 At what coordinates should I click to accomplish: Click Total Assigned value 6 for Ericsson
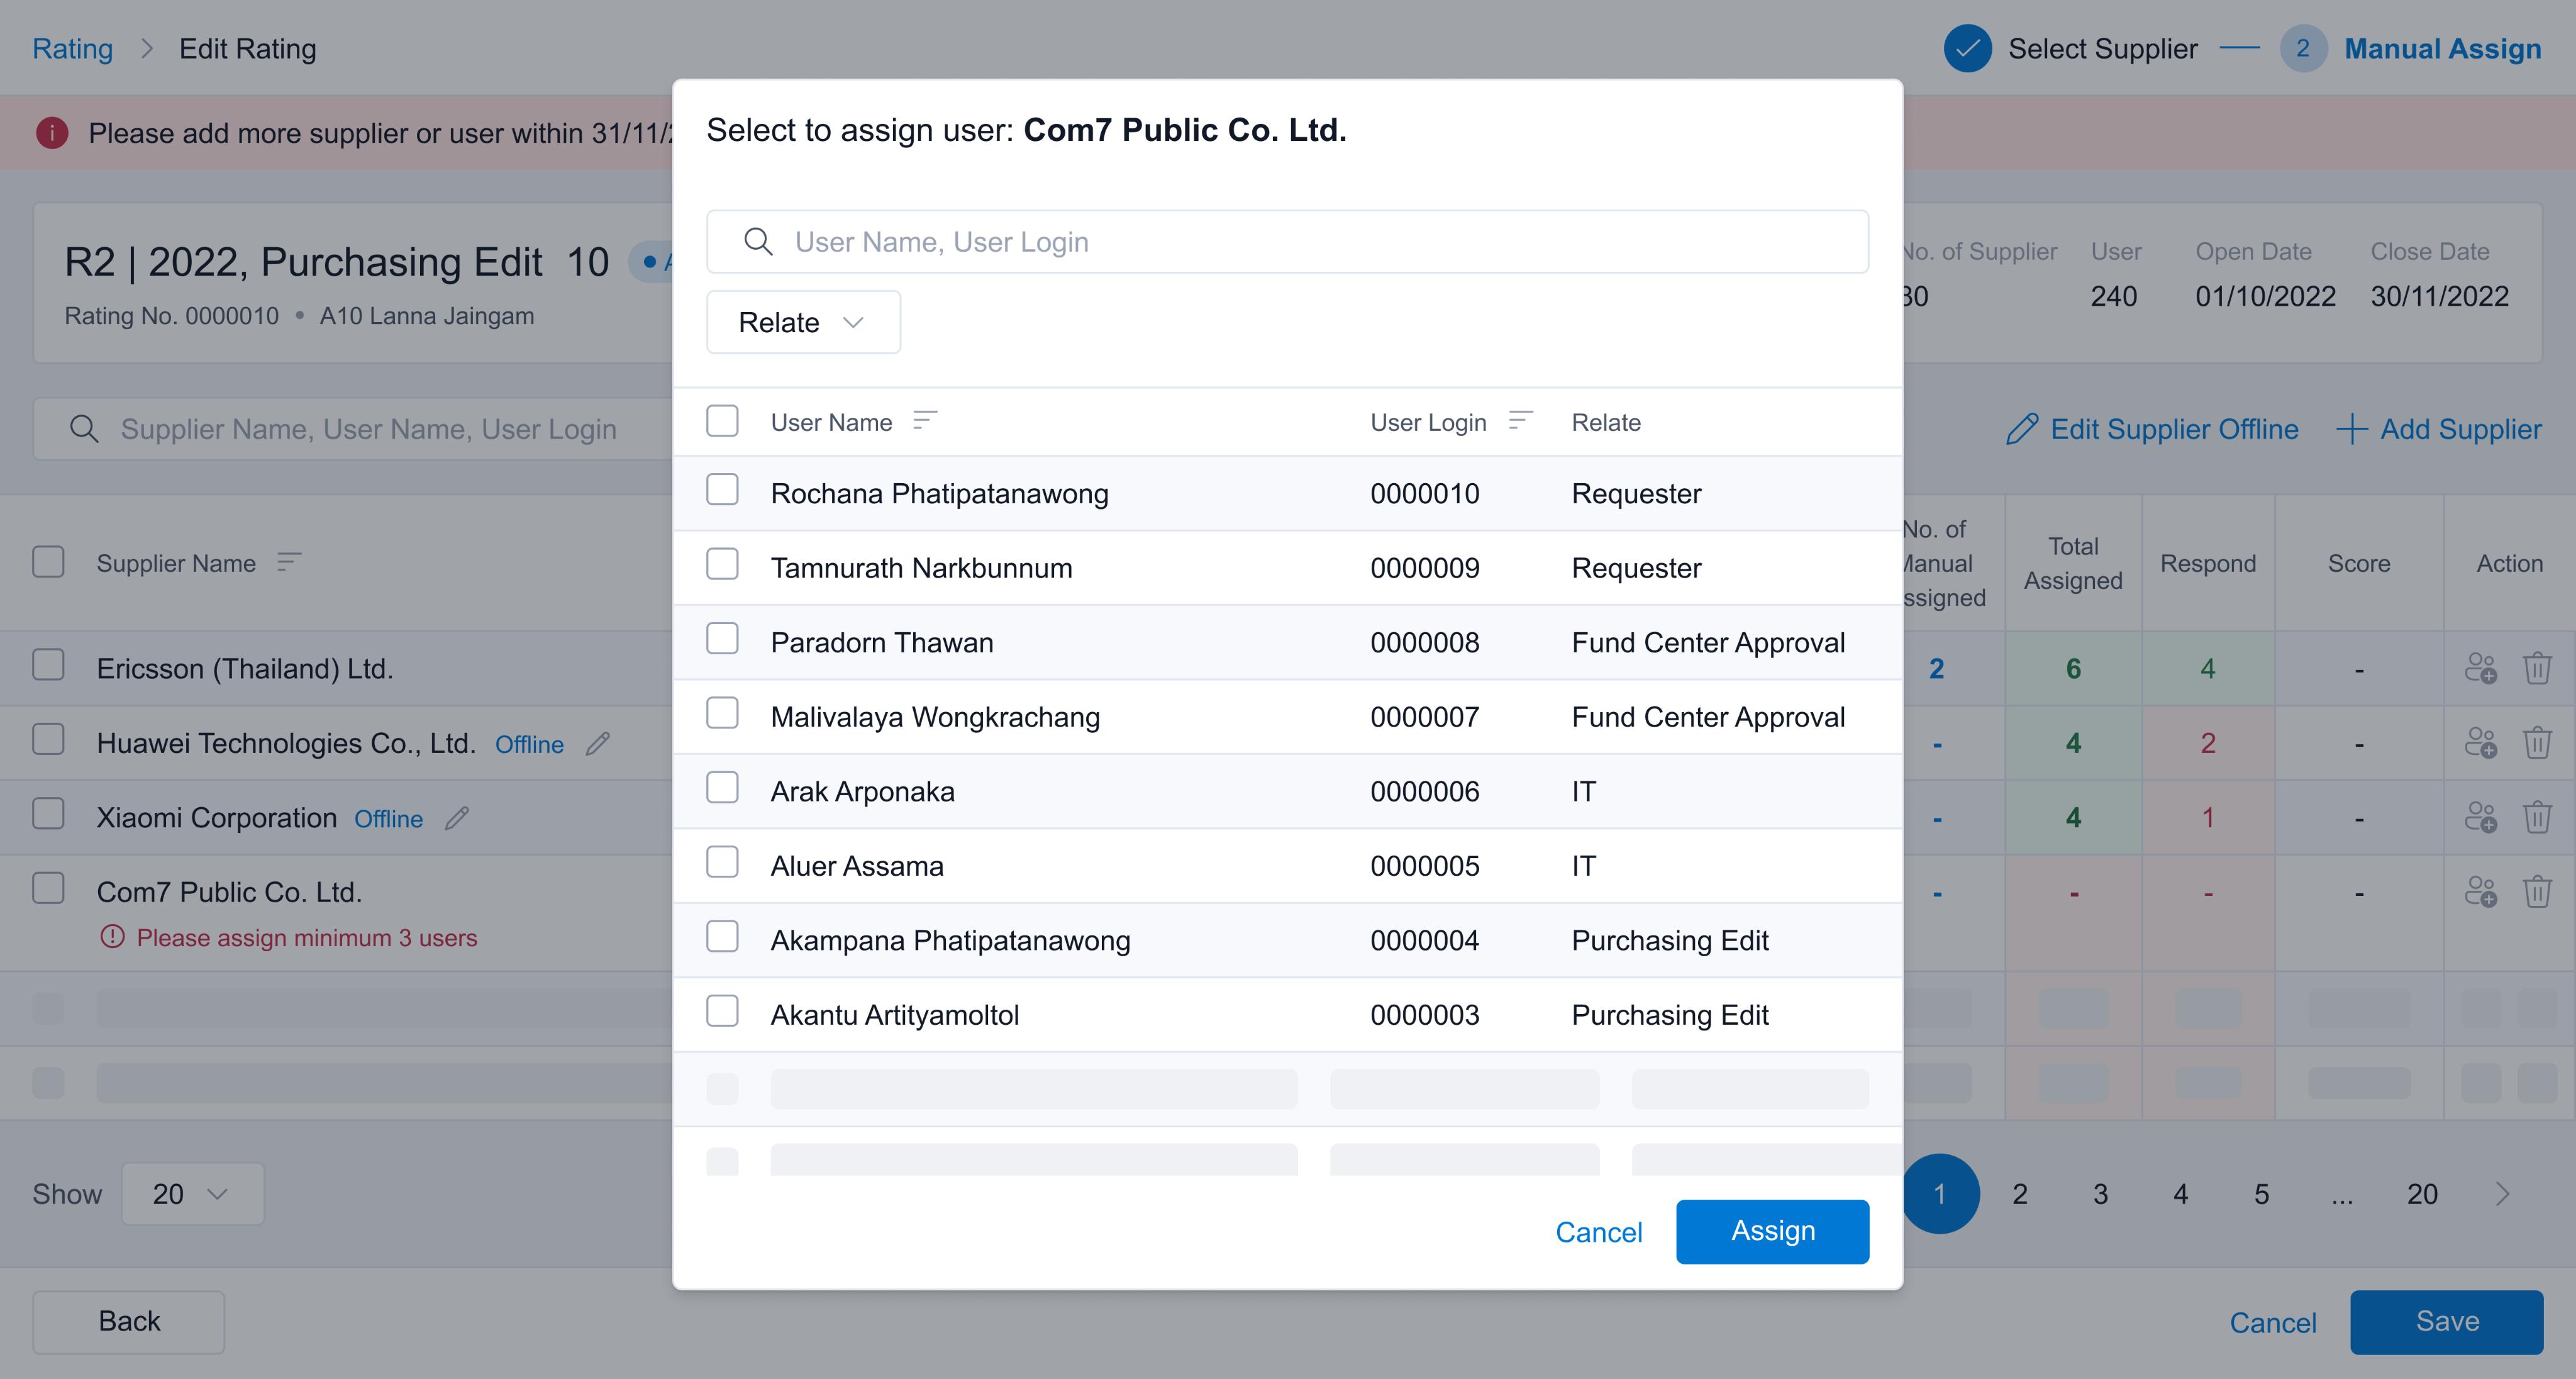2073,668
